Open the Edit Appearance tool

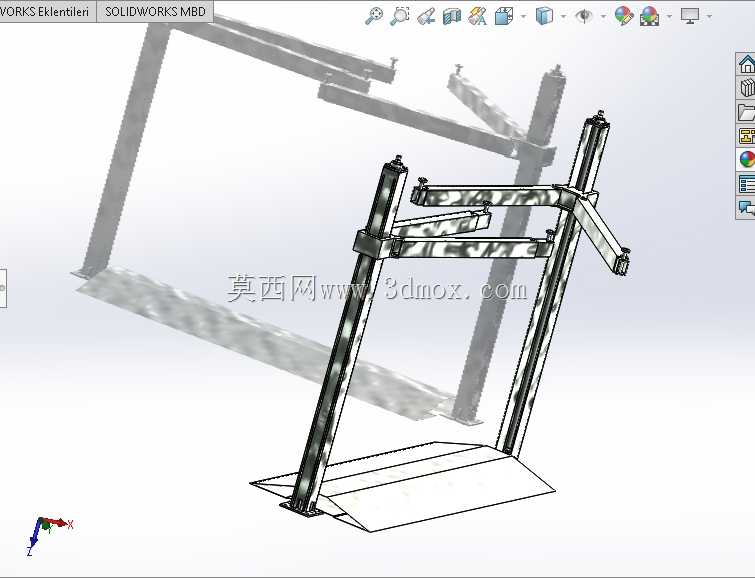click(x=624, y=16)
